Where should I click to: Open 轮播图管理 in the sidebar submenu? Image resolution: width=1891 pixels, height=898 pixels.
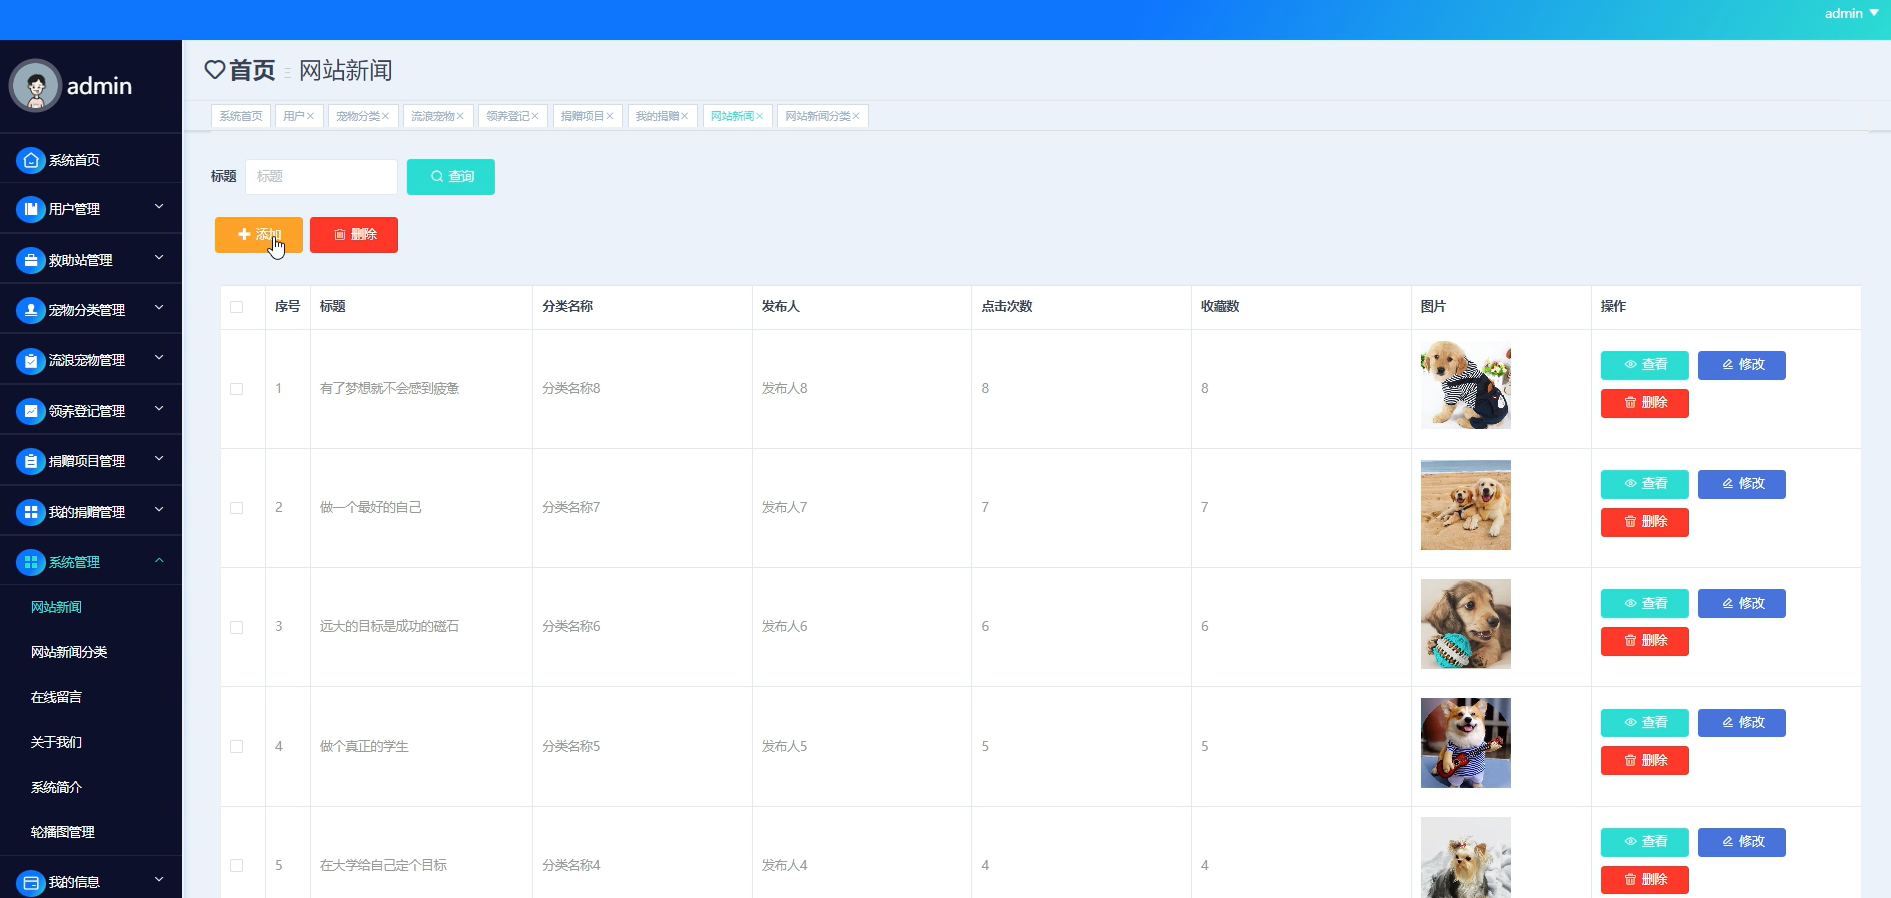click(x=63, y=832)
